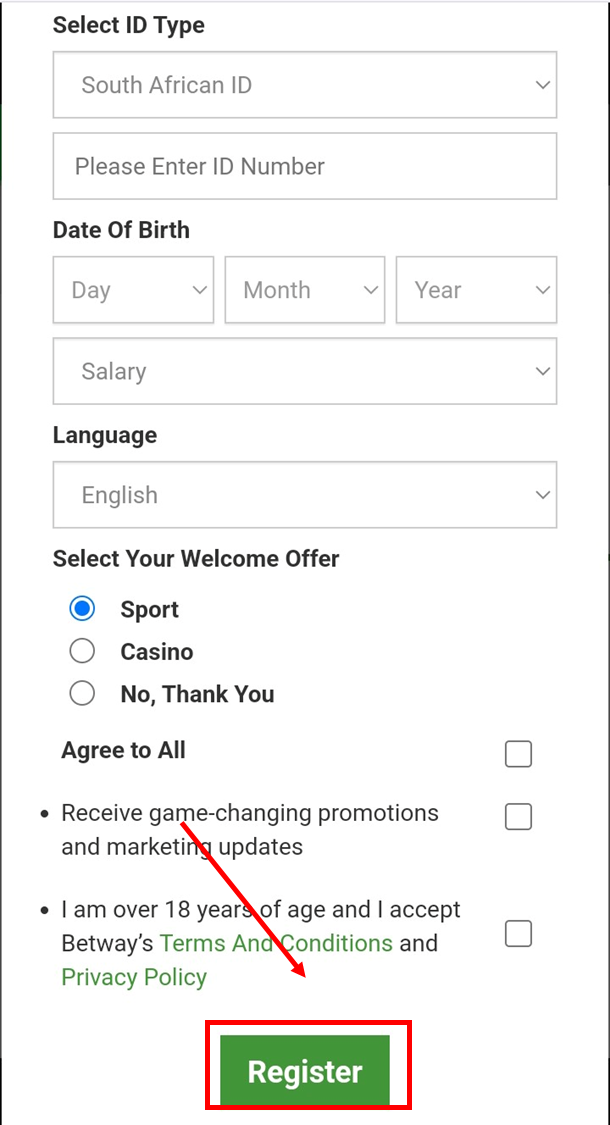610x1125 pixels.
Task: Select the No, Thank You option
Action: tap(82, 693)
